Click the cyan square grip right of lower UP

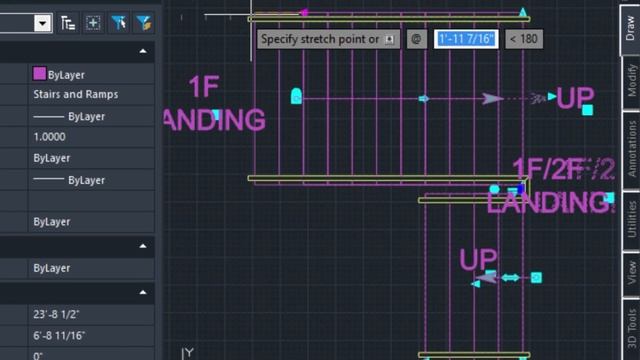click(536, 278)
